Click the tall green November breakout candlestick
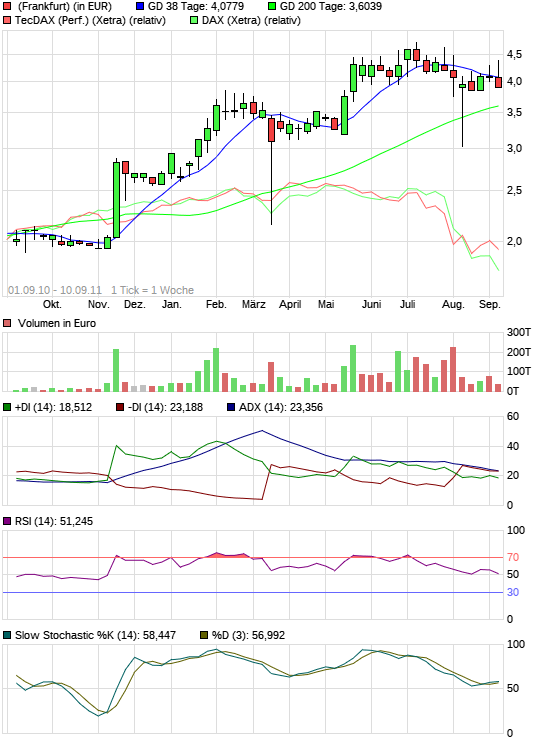The width and height of the screenshot is (545, 743). click(116, 199)
